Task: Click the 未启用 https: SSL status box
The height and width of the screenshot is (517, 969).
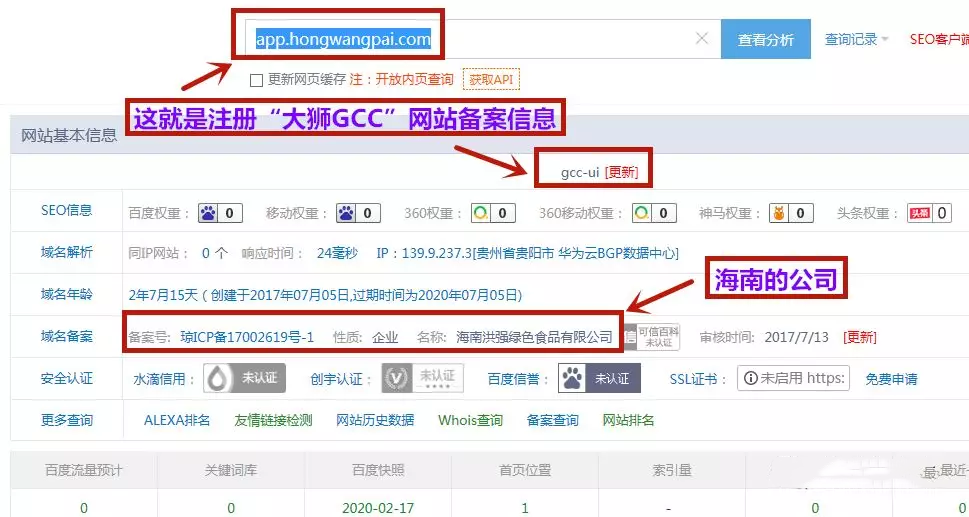Action: coord(793,378)
